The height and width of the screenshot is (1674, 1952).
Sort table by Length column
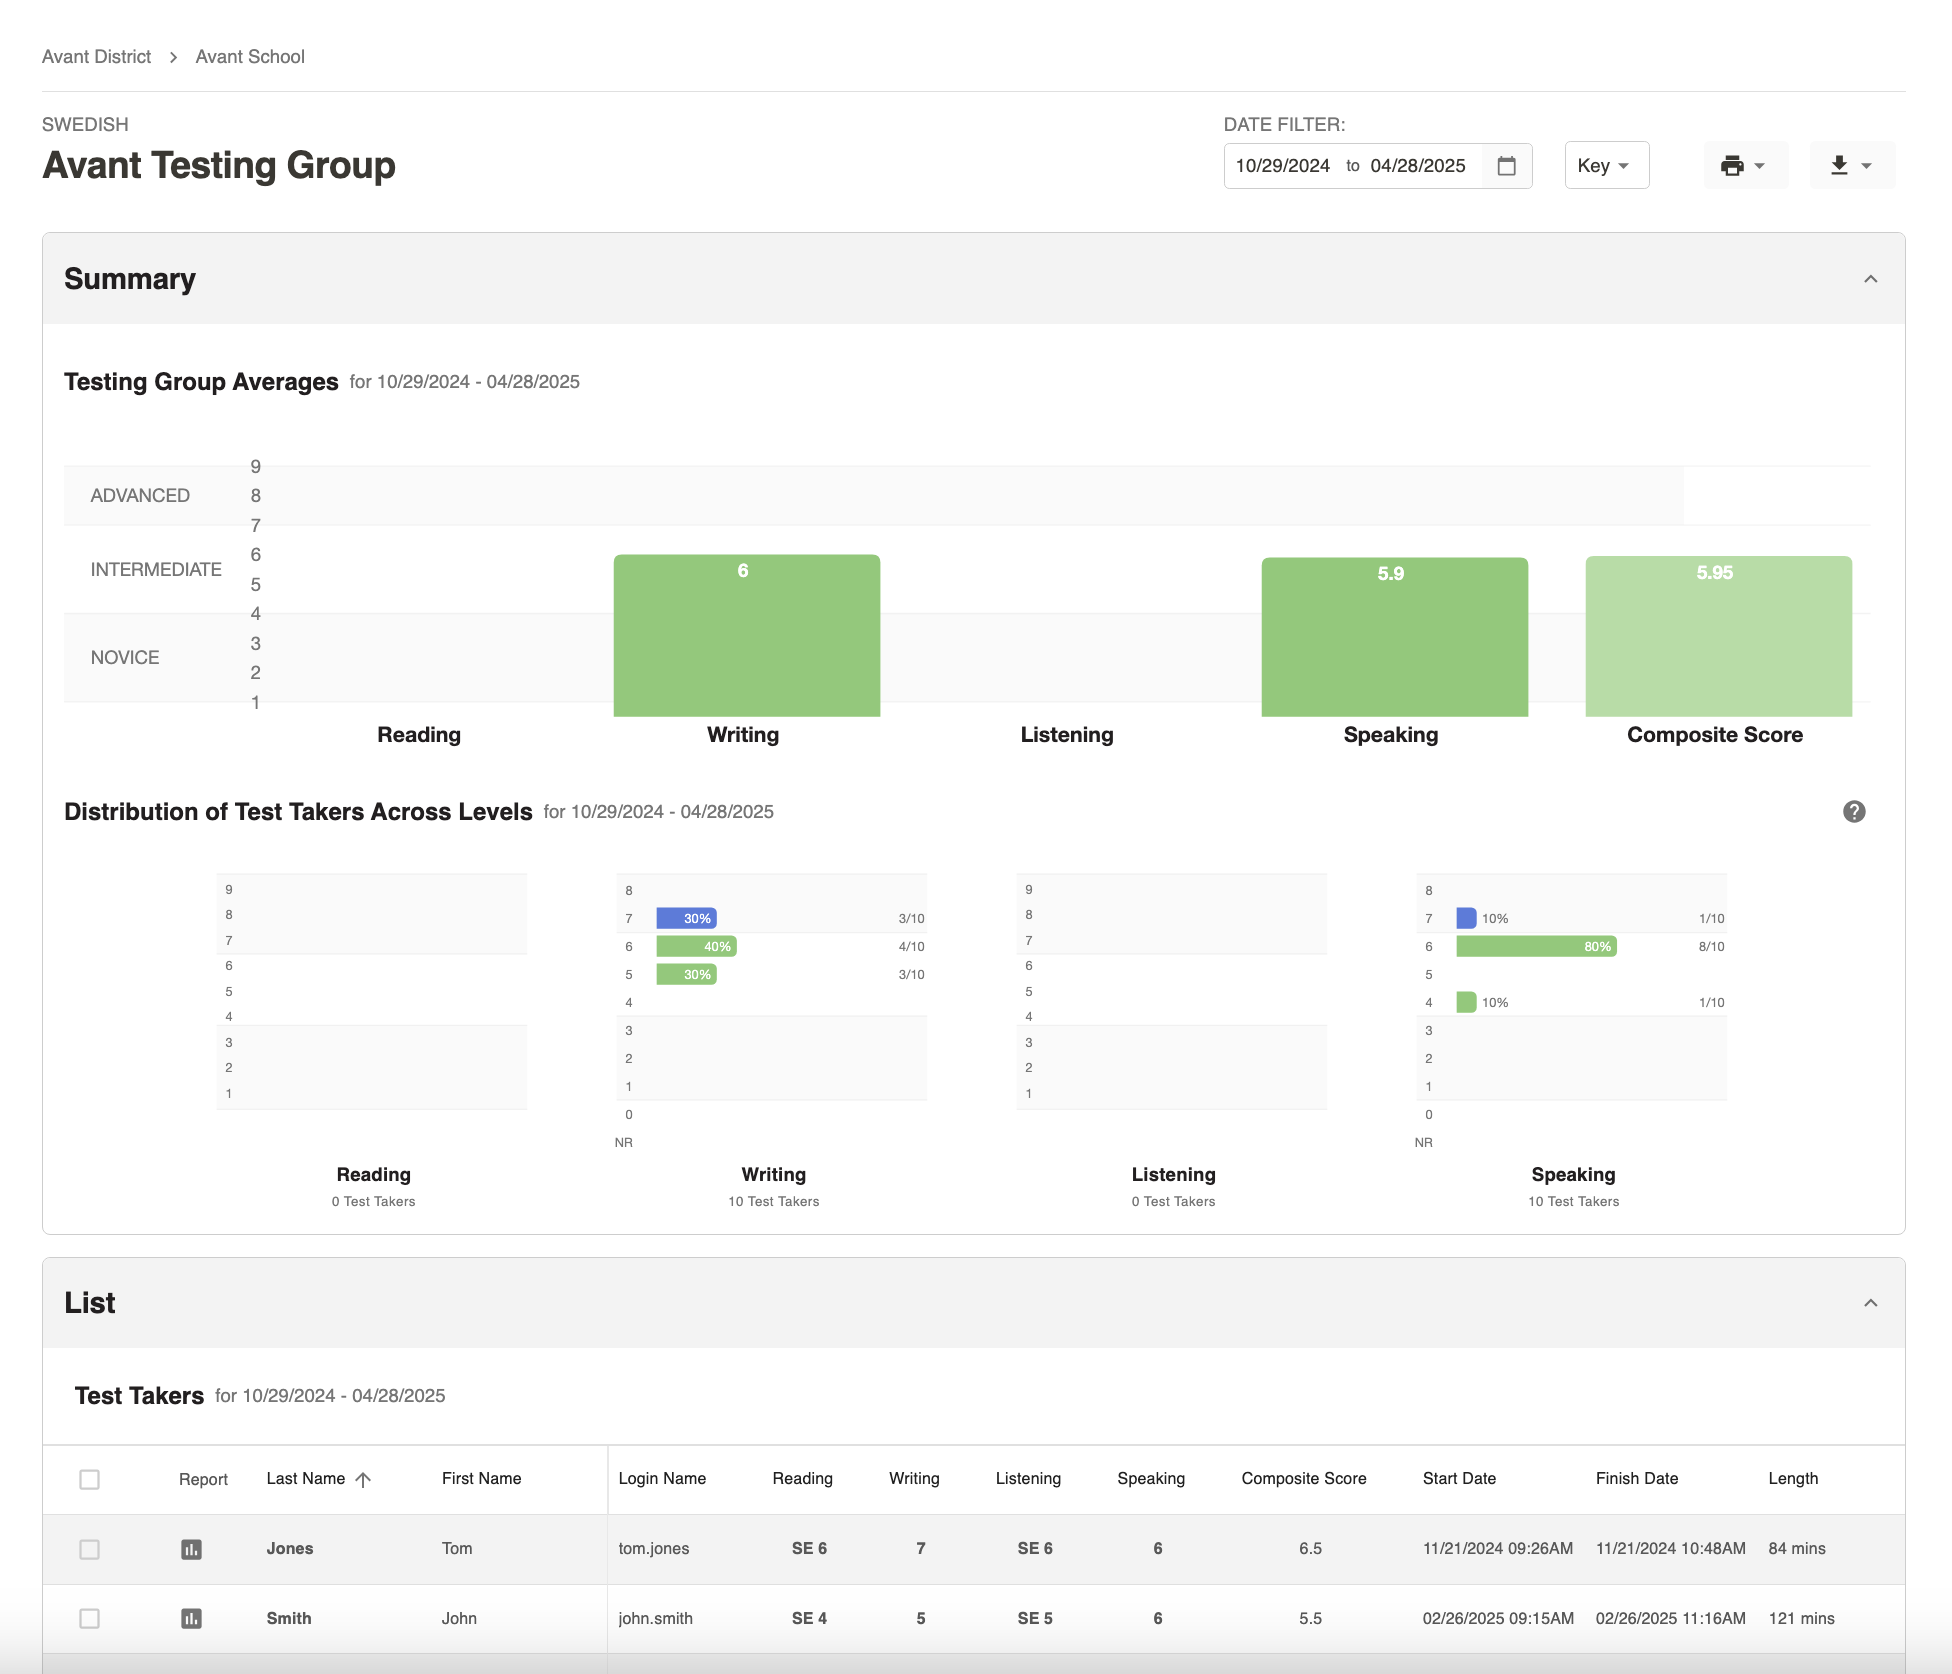(1793, 1479)
